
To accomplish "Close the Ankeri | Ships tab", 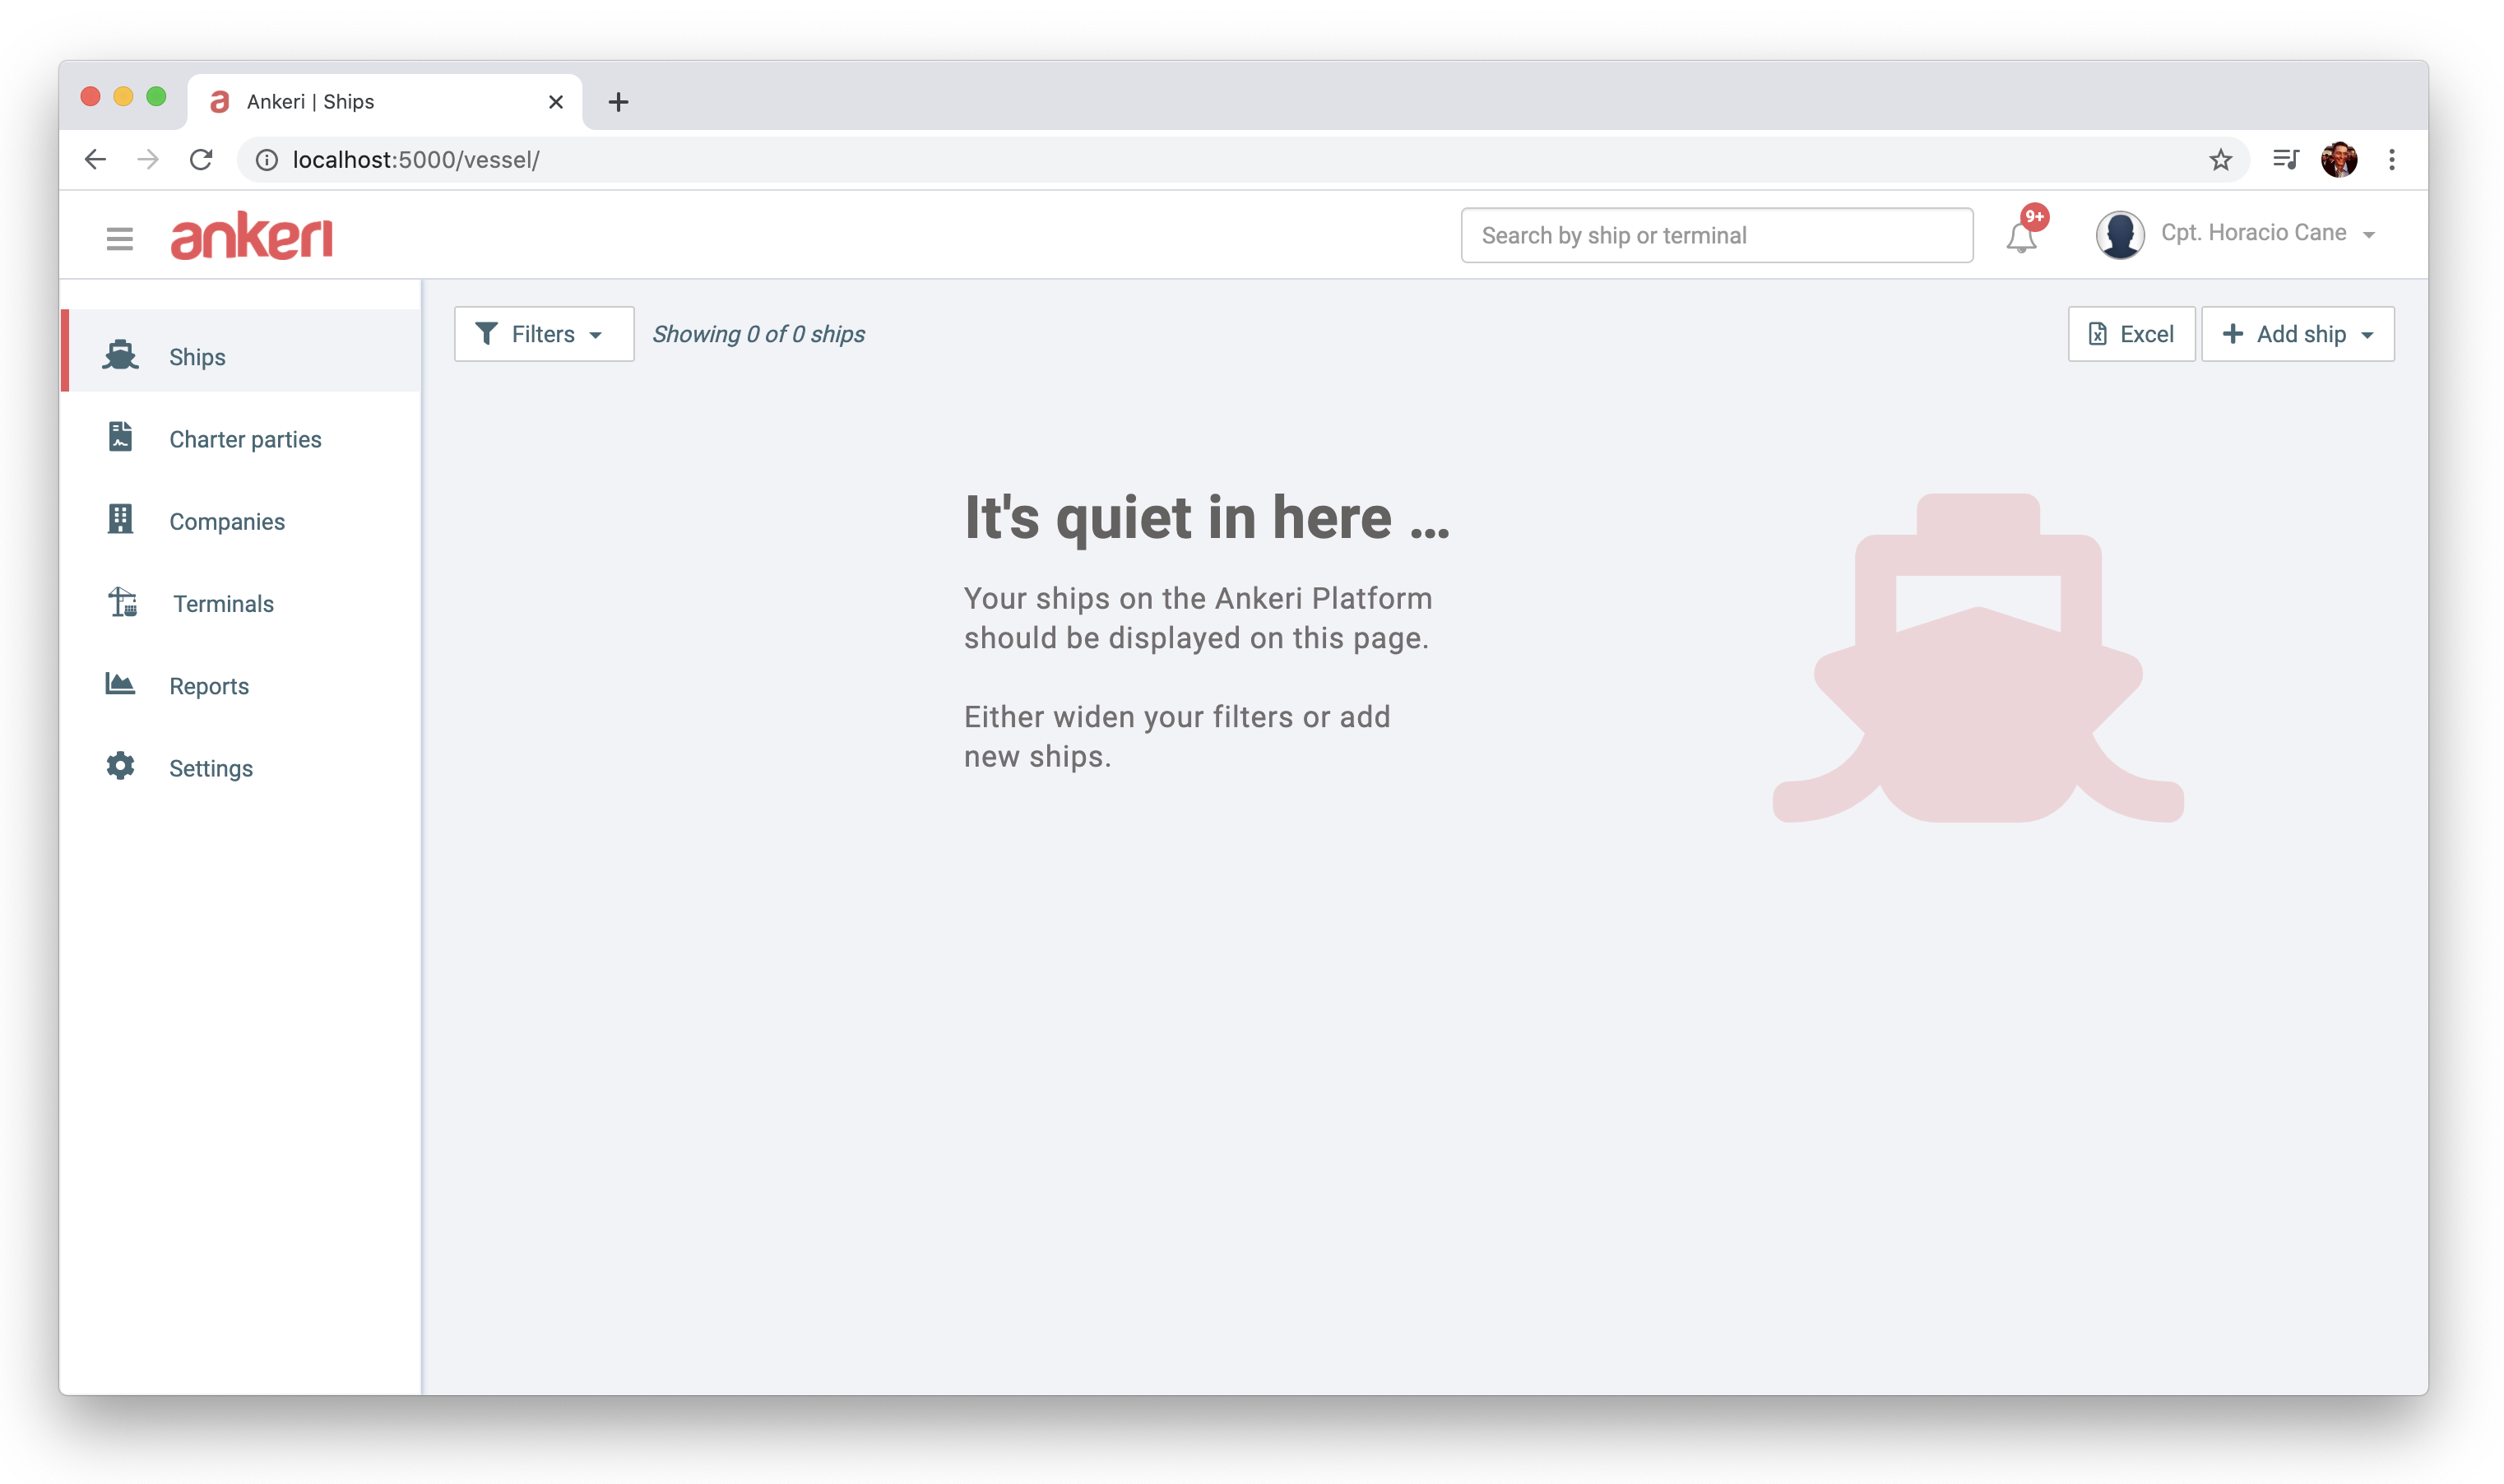I will [556, 101].
